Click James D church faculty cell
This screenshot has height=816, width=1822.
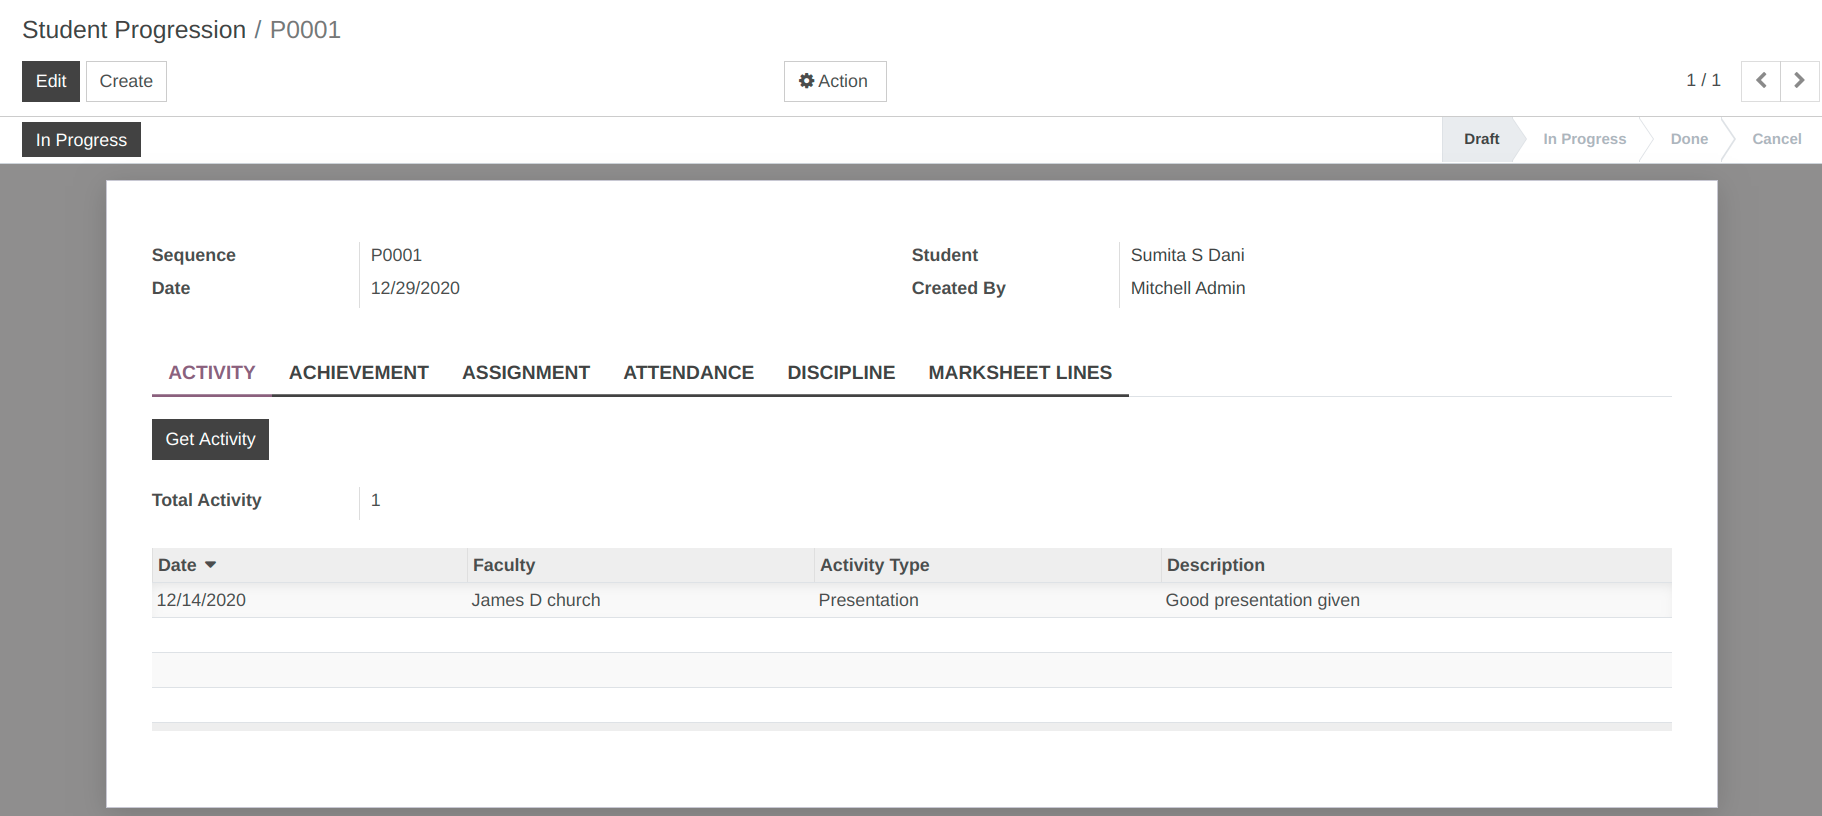(x=536, y=600)
